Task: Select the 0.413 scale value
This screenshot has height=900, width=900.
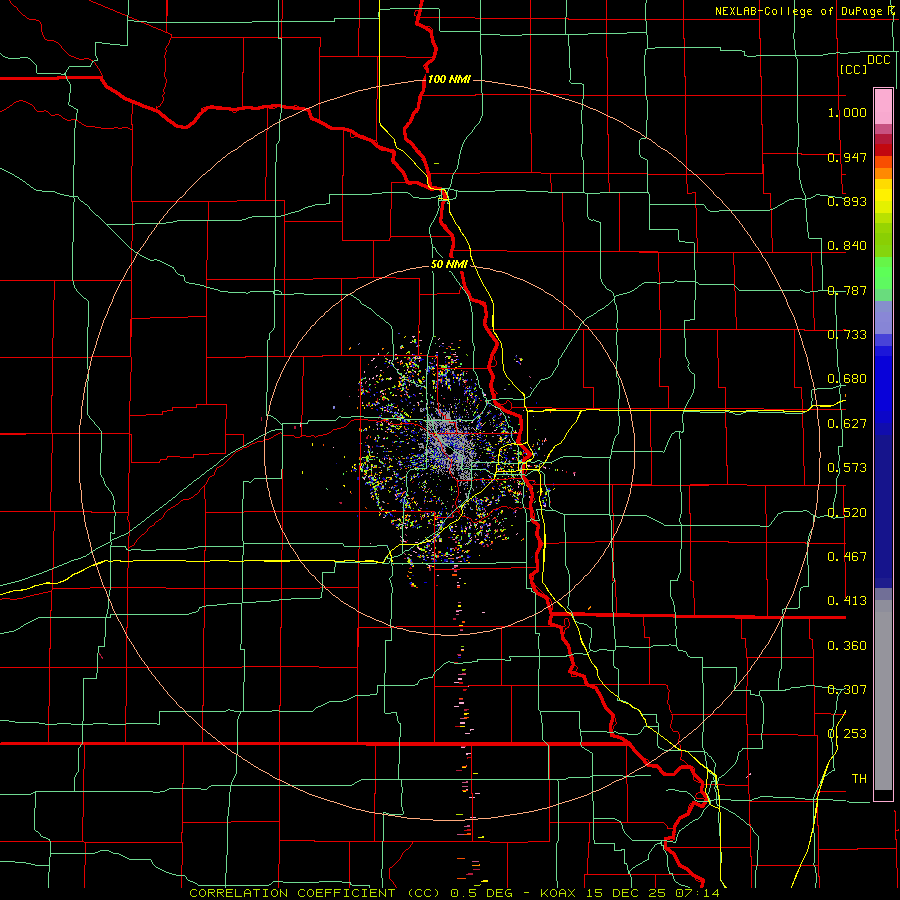Action: click(x=847, y=601)
